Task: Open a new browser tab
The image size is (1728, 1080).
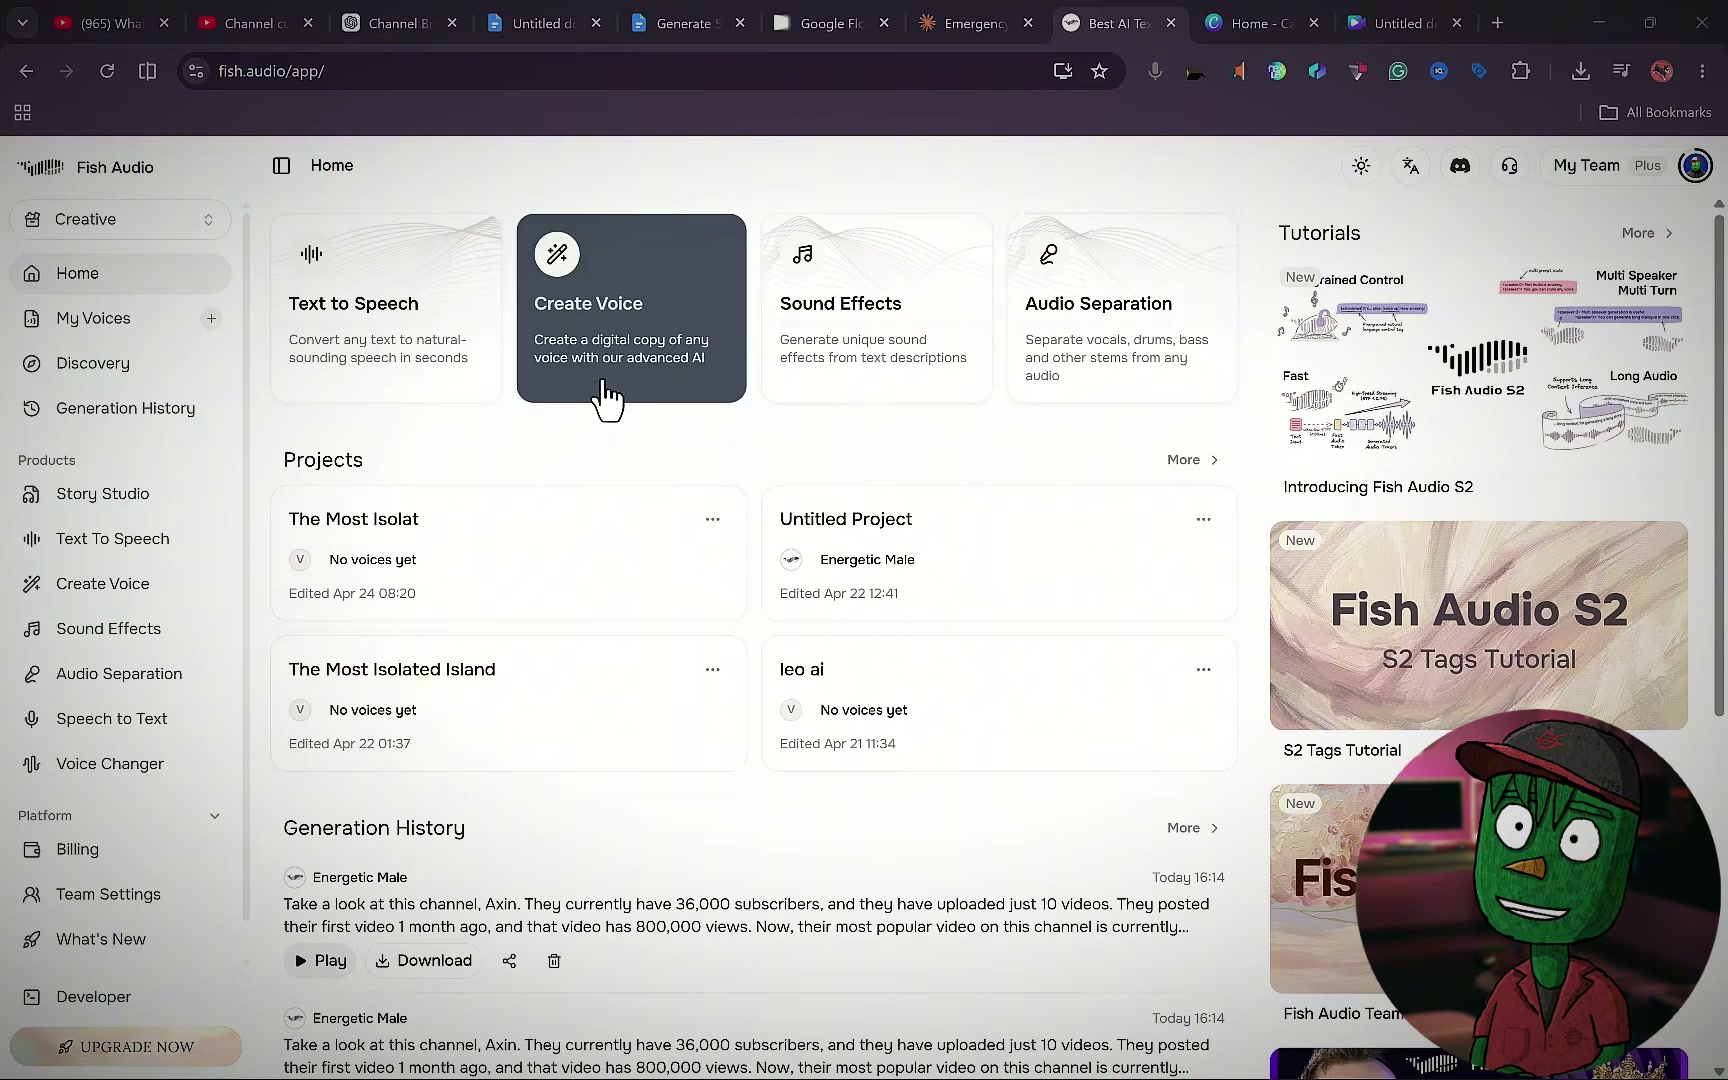Action: [x=1497, y=23]
